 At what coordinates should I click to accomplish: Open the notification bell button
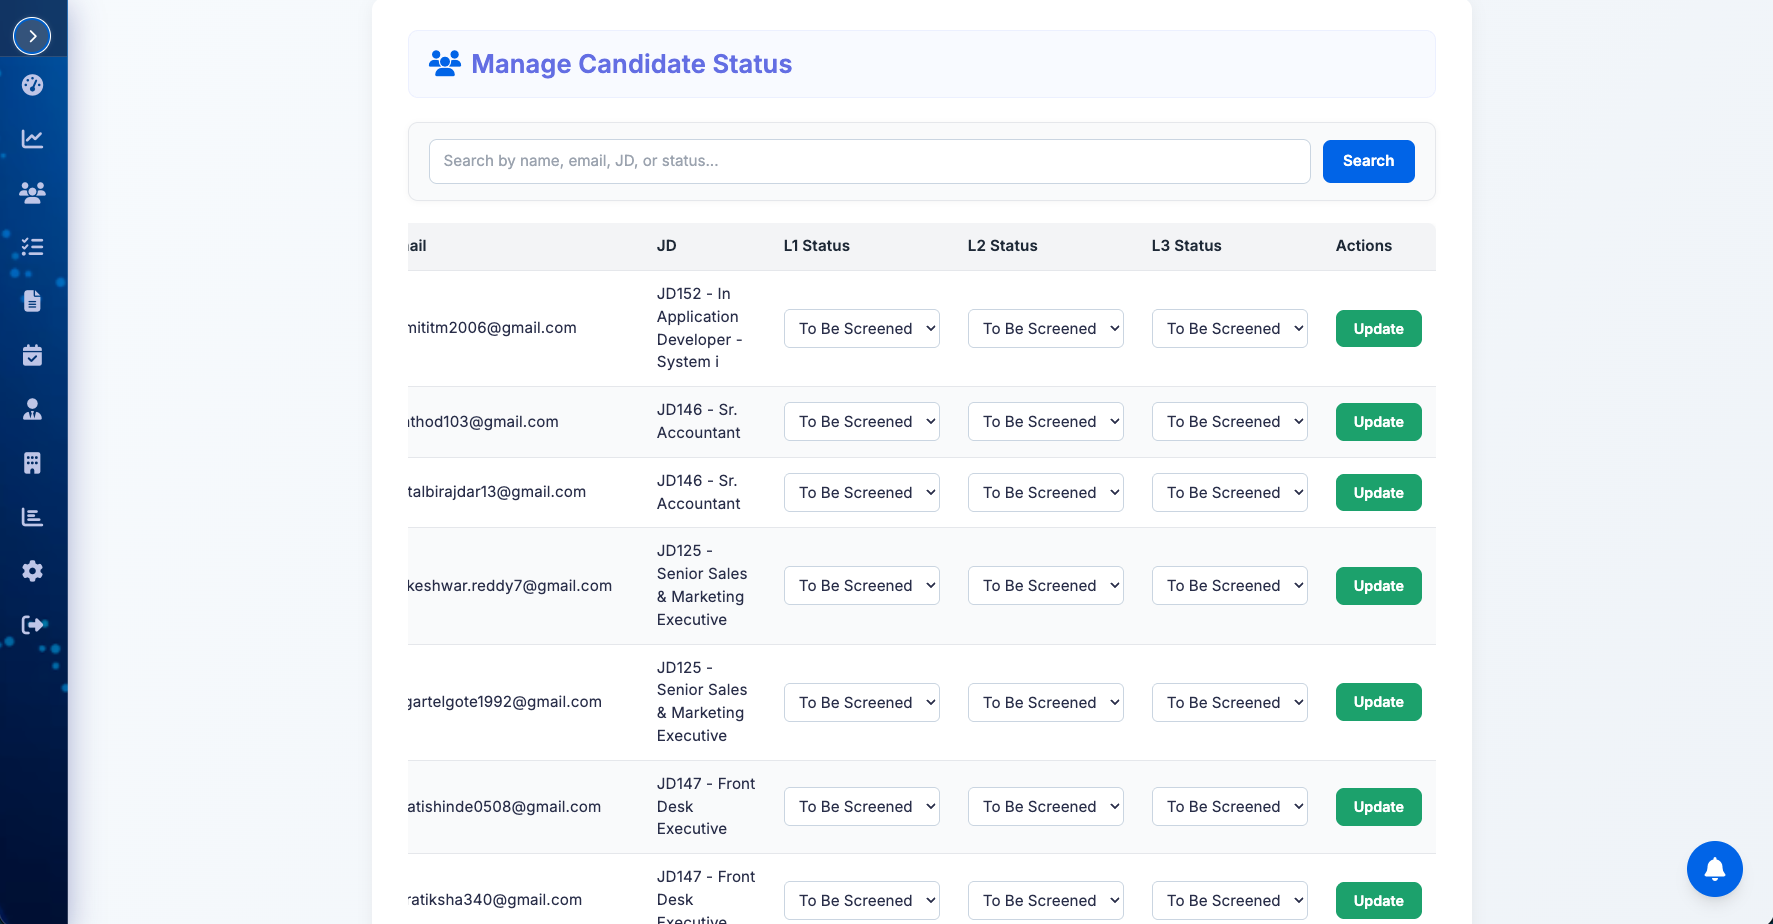(1714, 869)
